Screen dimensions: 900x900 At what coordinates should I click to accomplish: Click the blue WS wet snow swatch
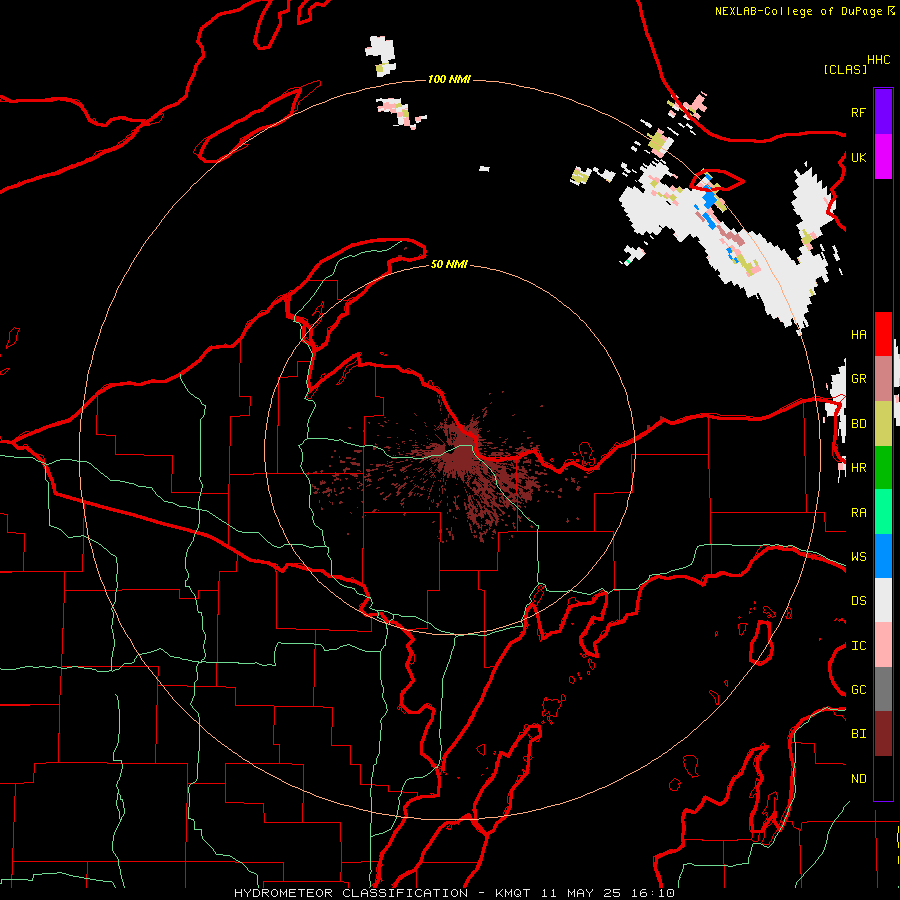point(883,556)
